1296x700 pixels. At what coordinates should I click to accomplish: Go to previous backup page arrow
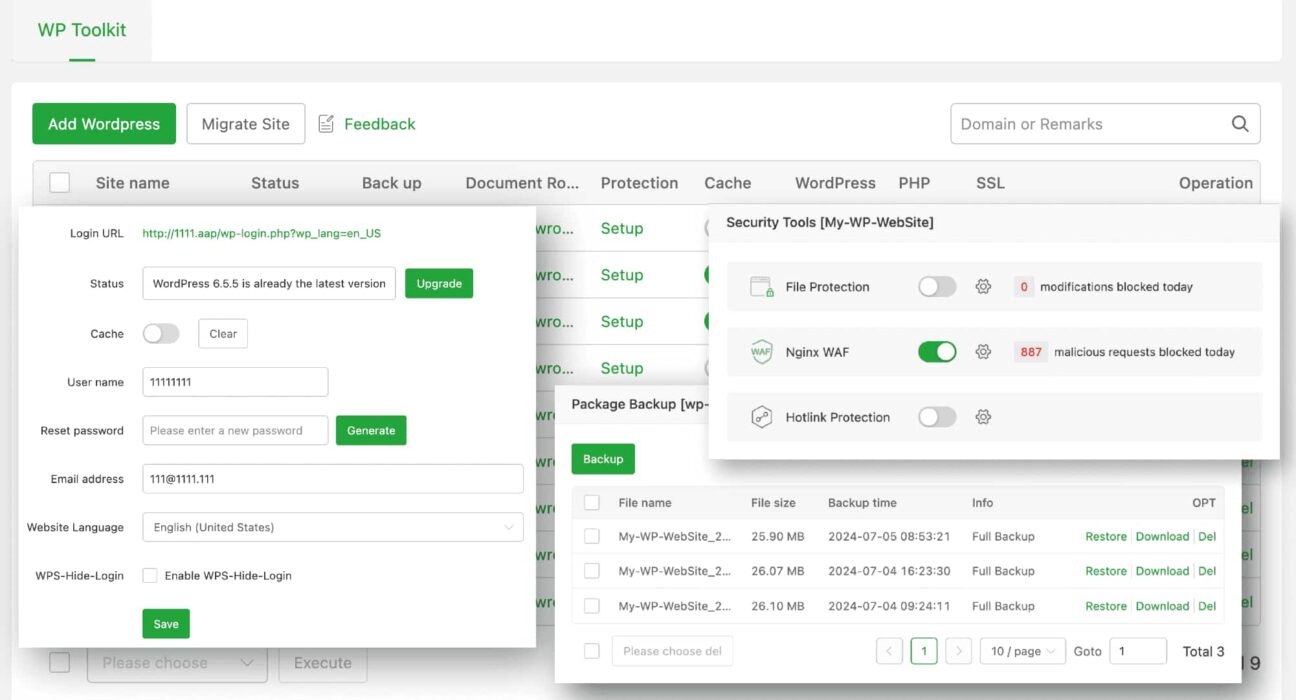point(889,651)
